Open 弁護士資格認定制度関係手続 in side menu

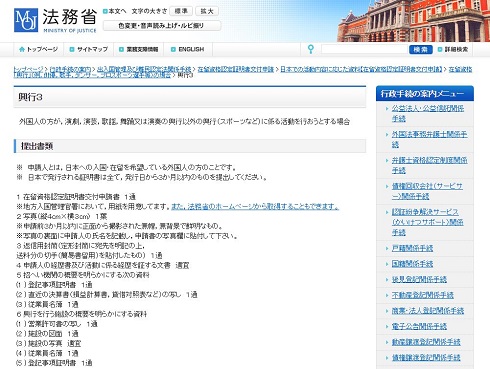pyautogui.click(x=429, y=165)
